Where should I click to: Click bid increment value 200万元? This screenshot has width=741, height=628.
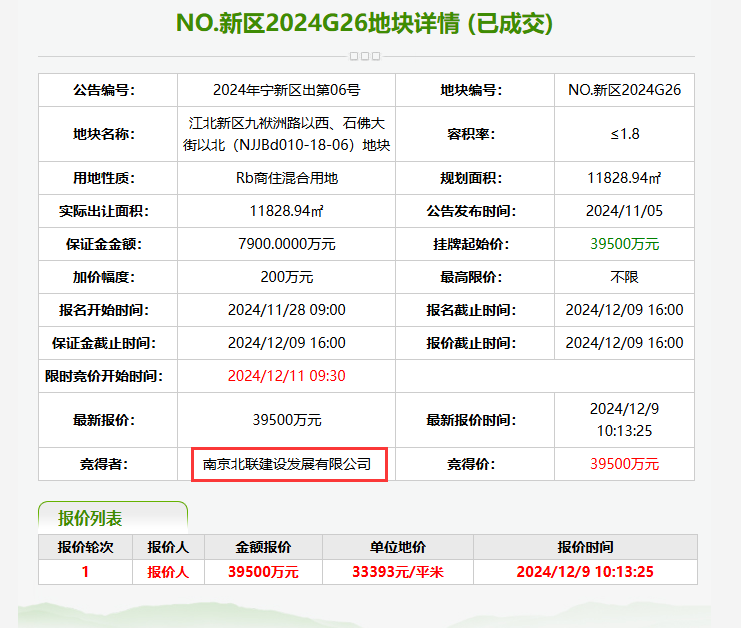pos(286,277)
